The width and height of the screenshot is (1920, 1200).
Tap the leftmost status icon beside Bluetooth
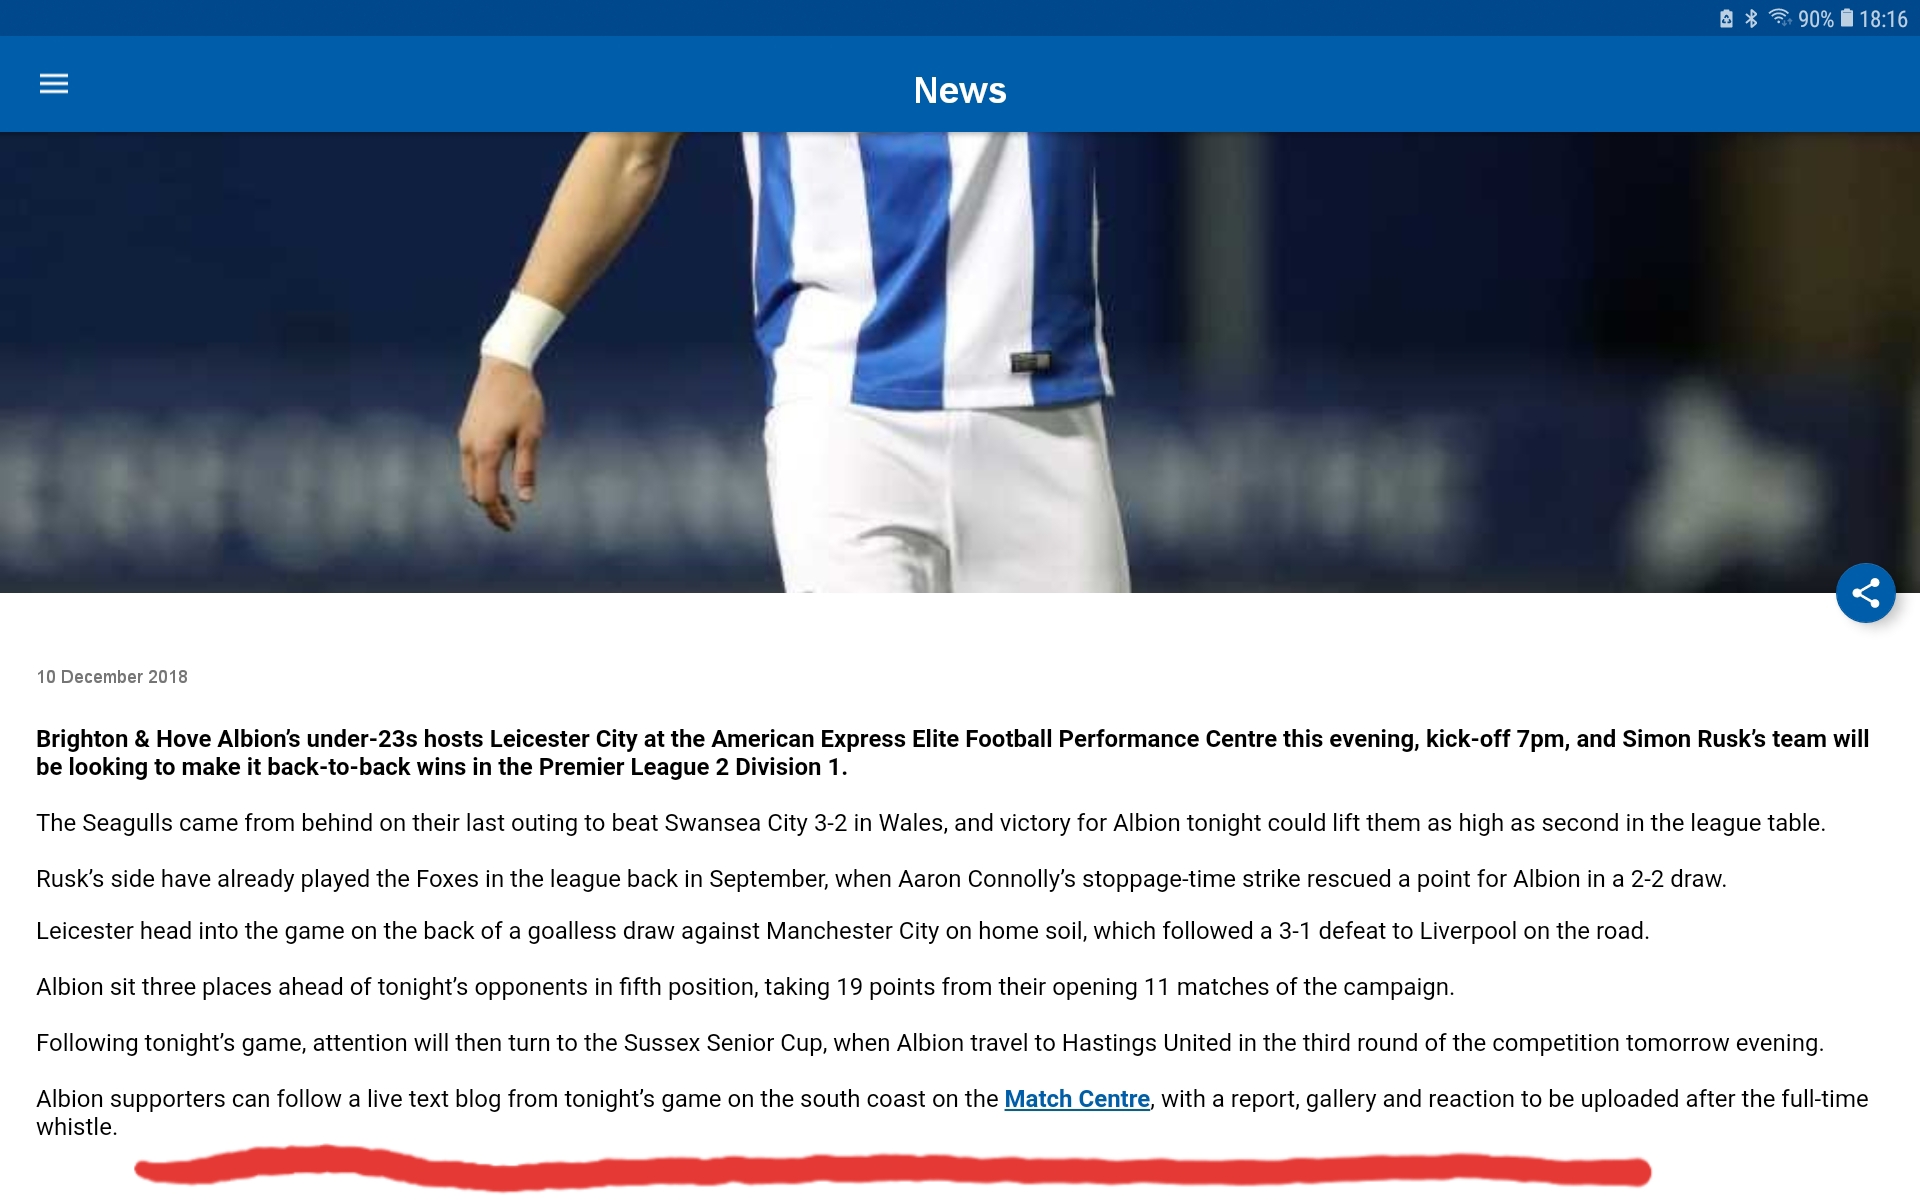[1726, 19]
